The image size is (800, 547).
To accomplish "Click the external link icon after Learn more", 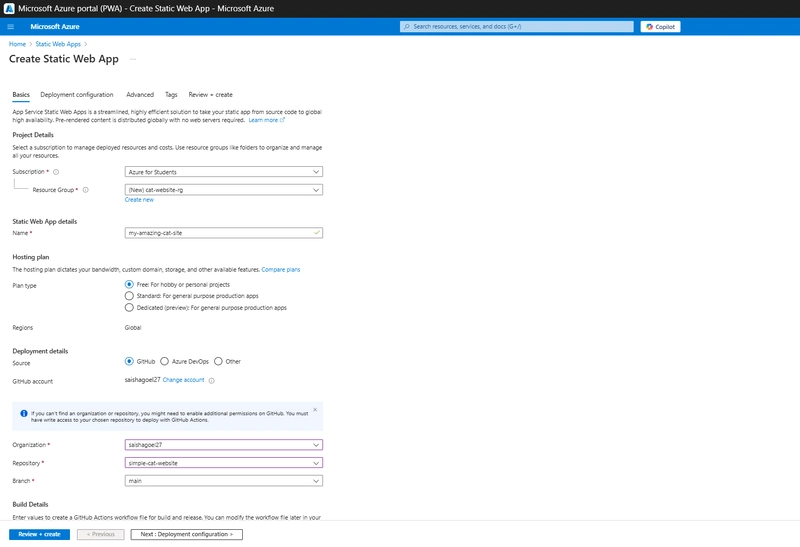I will (x=282, y=120).
